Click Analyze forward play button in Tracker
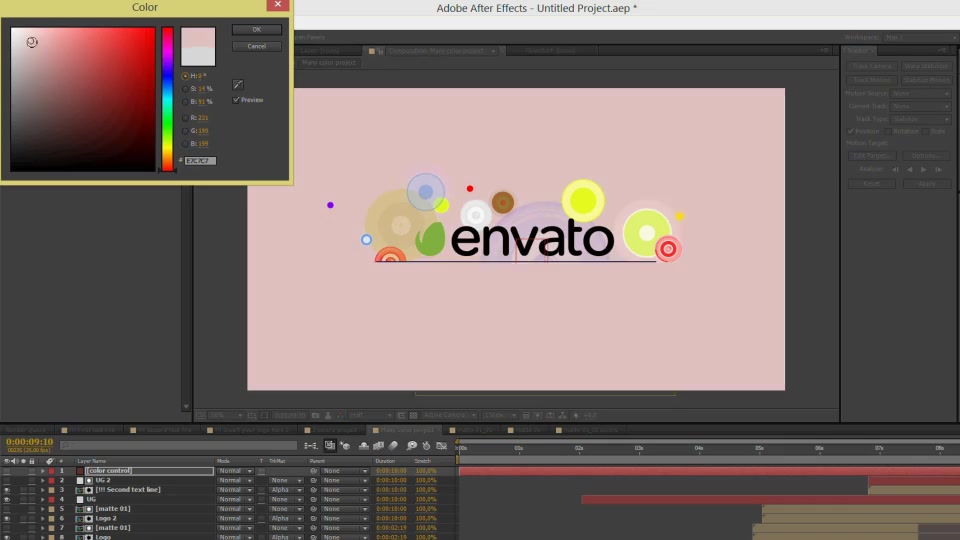 [923, 170]
